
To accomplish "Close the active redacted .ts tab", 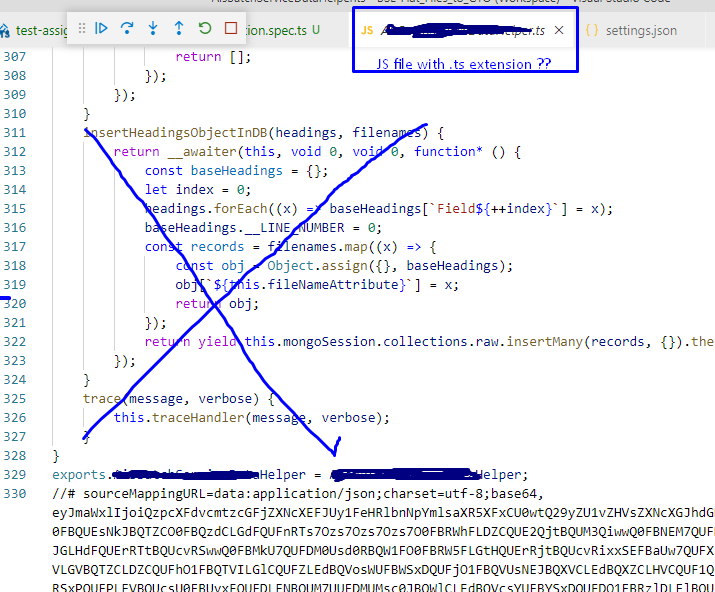I will tap(559, 30).
